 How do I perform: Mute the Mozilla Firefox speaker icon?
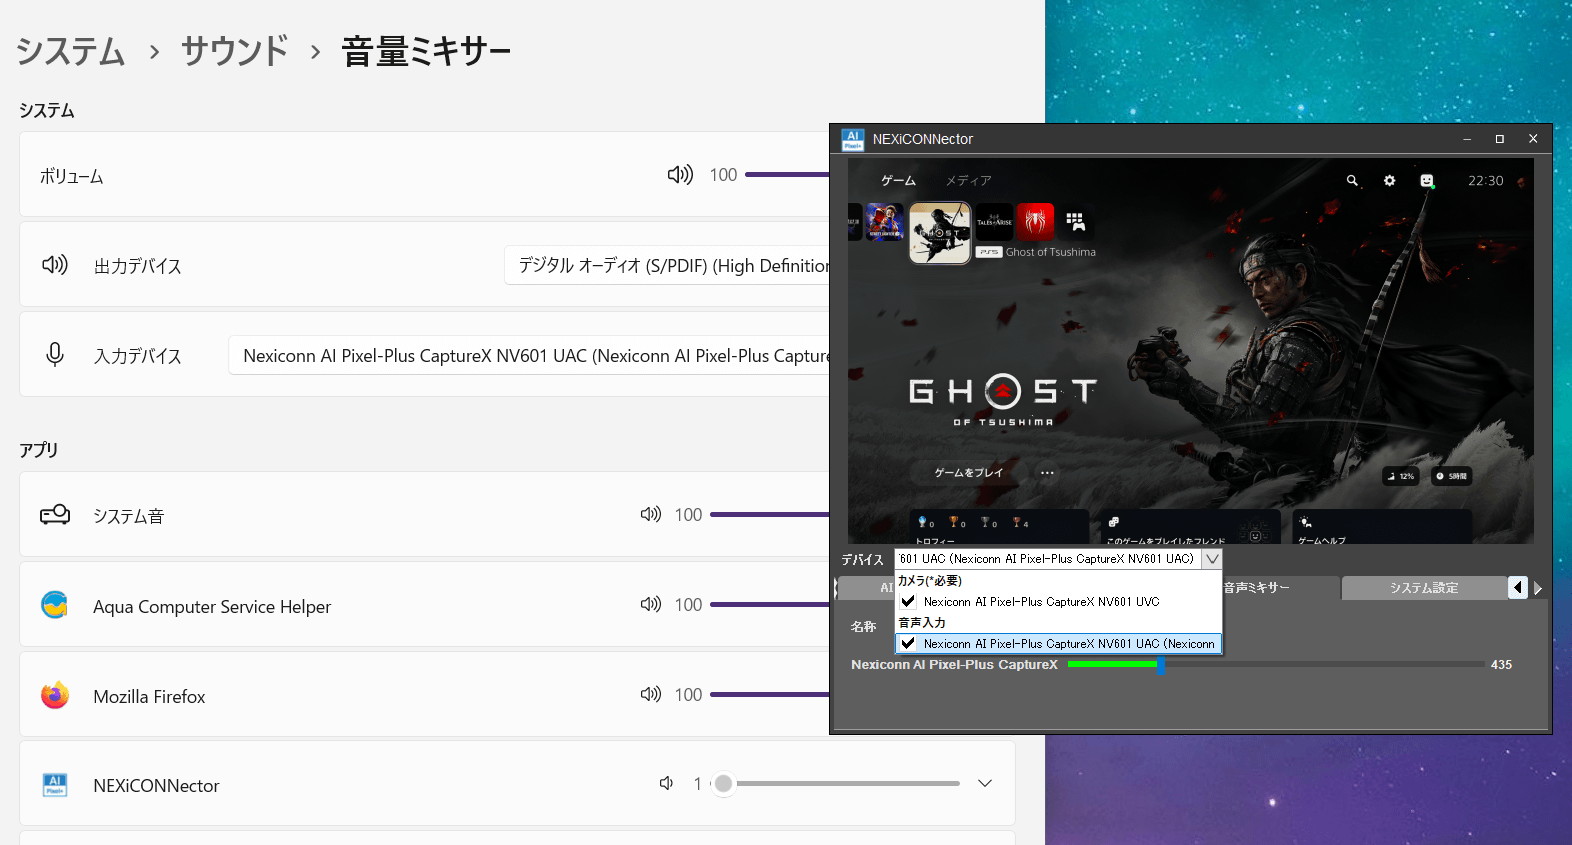651,694
